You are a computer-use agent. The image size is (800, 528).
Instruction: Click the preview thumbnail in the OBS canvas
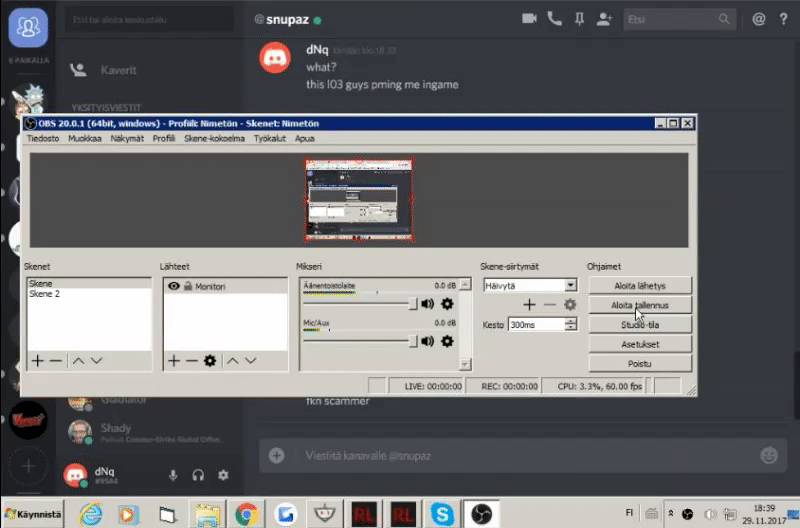click(359, 200)
